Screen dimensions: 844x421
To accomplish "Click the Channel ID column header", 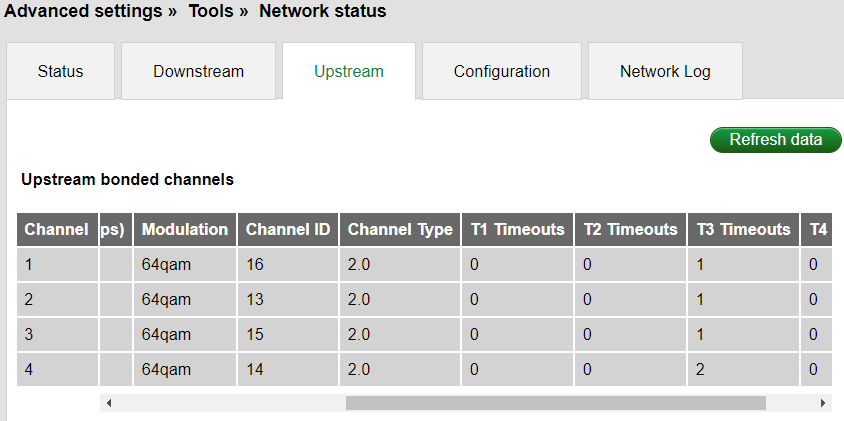I will click(x=288, y=229).
